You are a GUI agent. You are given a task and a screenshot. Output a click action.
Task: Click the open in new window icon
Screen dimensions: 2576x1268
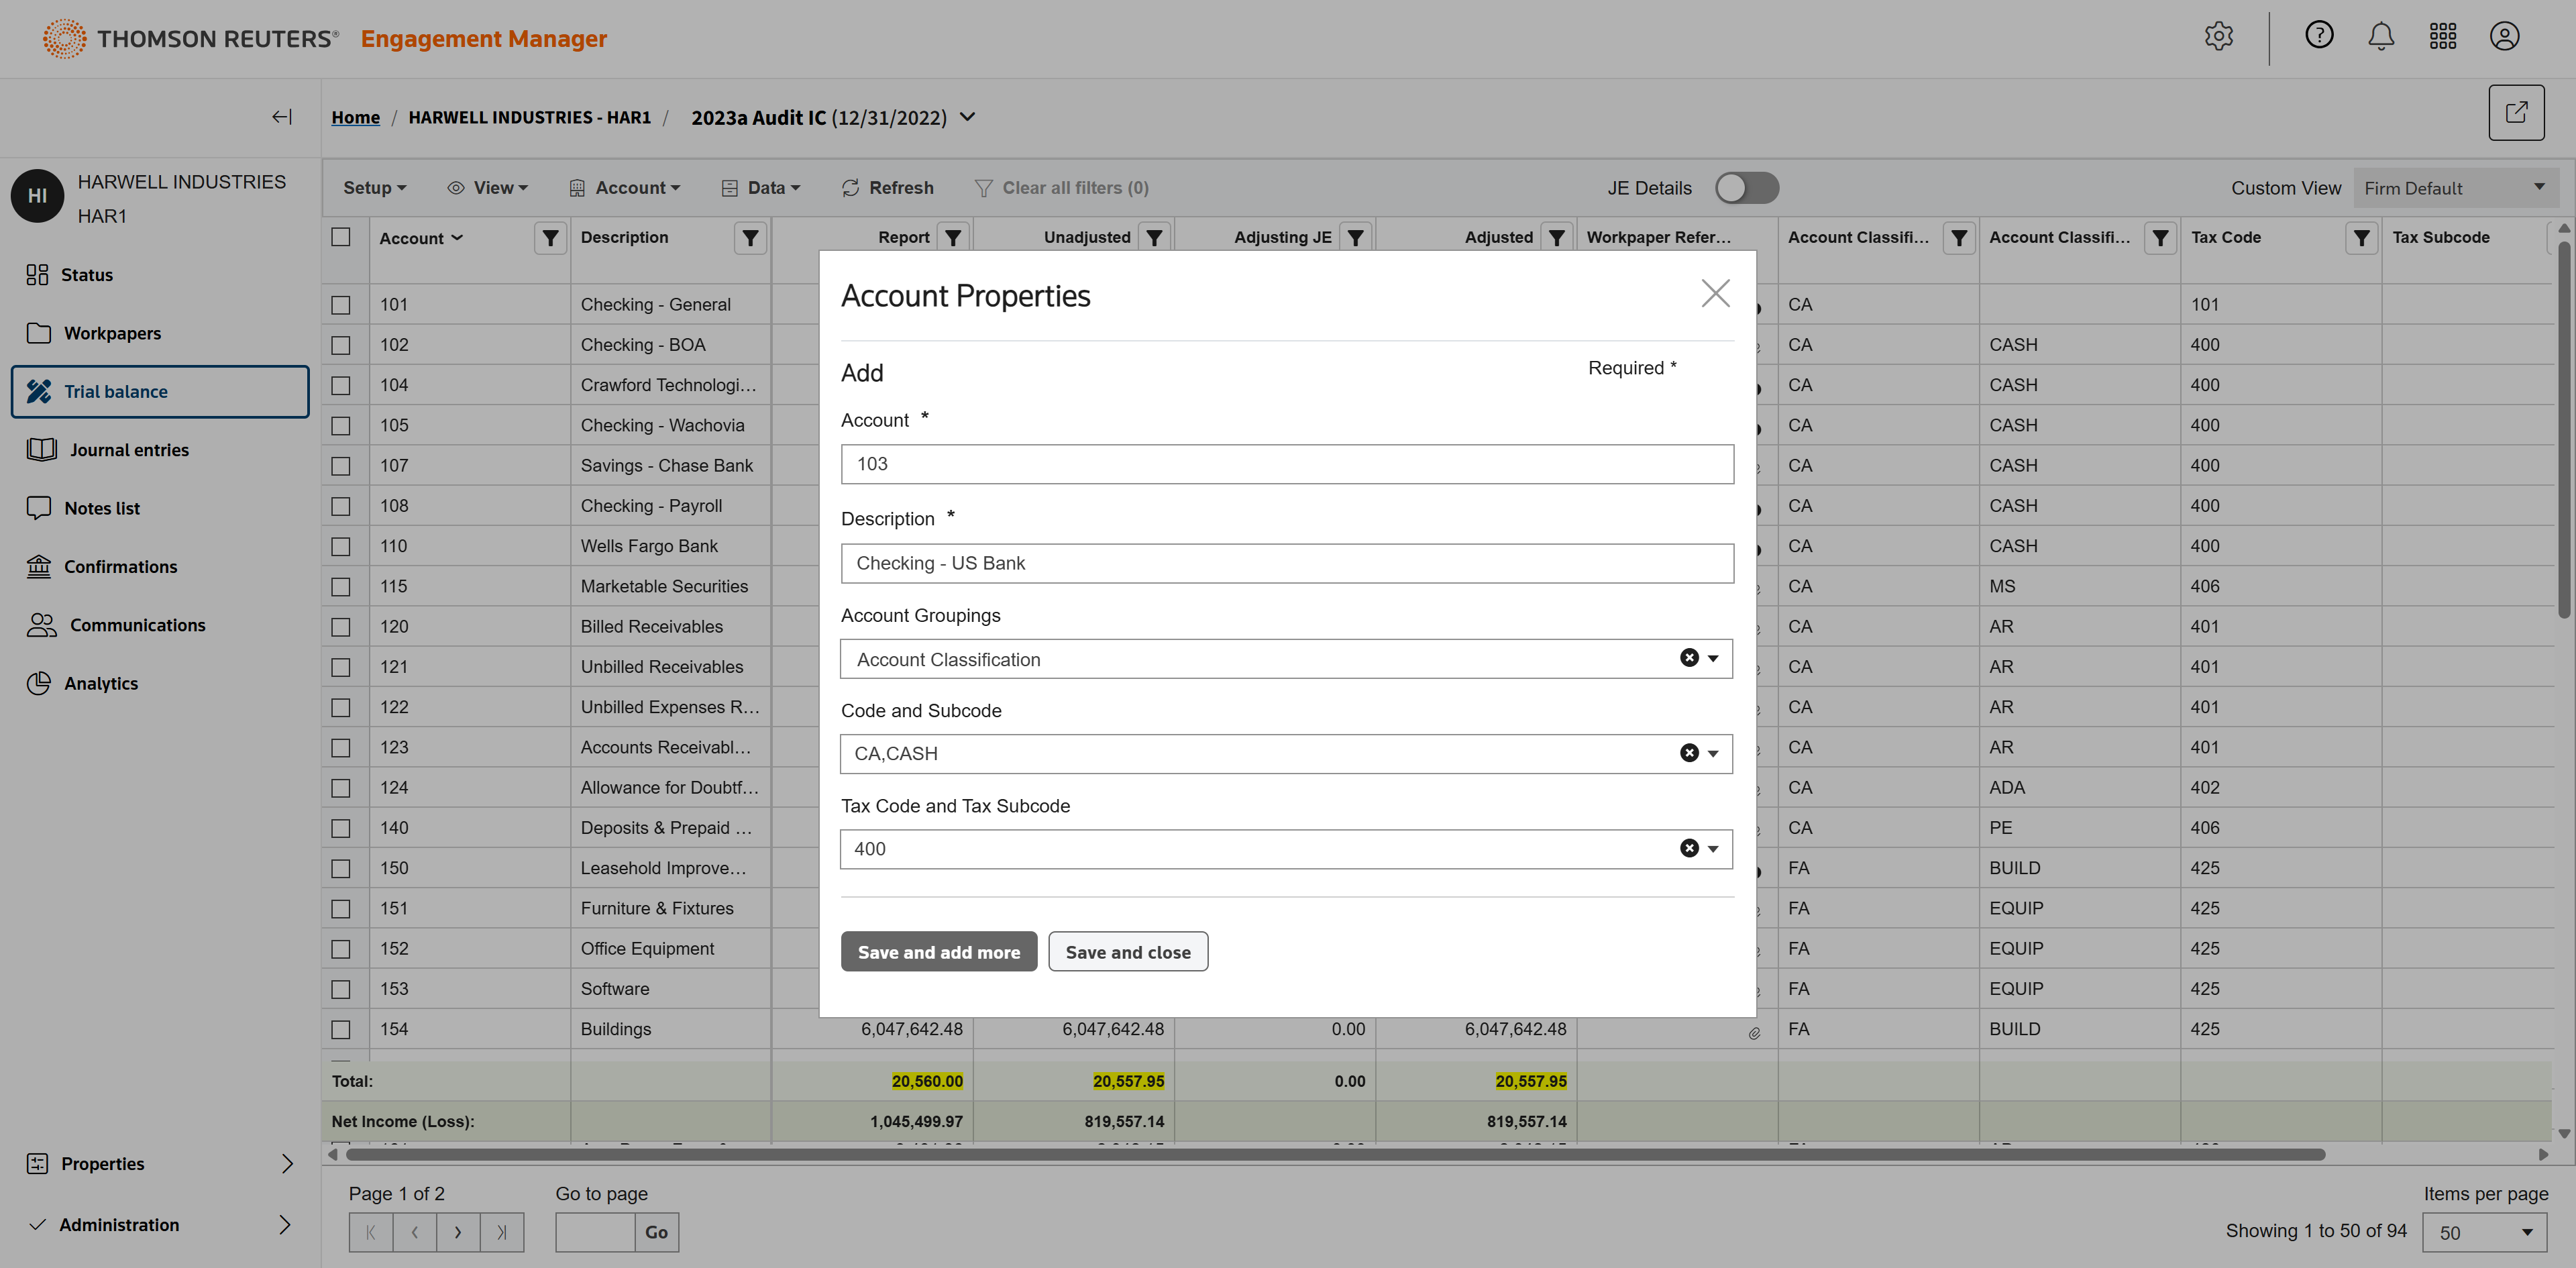tap(2516, 113)
